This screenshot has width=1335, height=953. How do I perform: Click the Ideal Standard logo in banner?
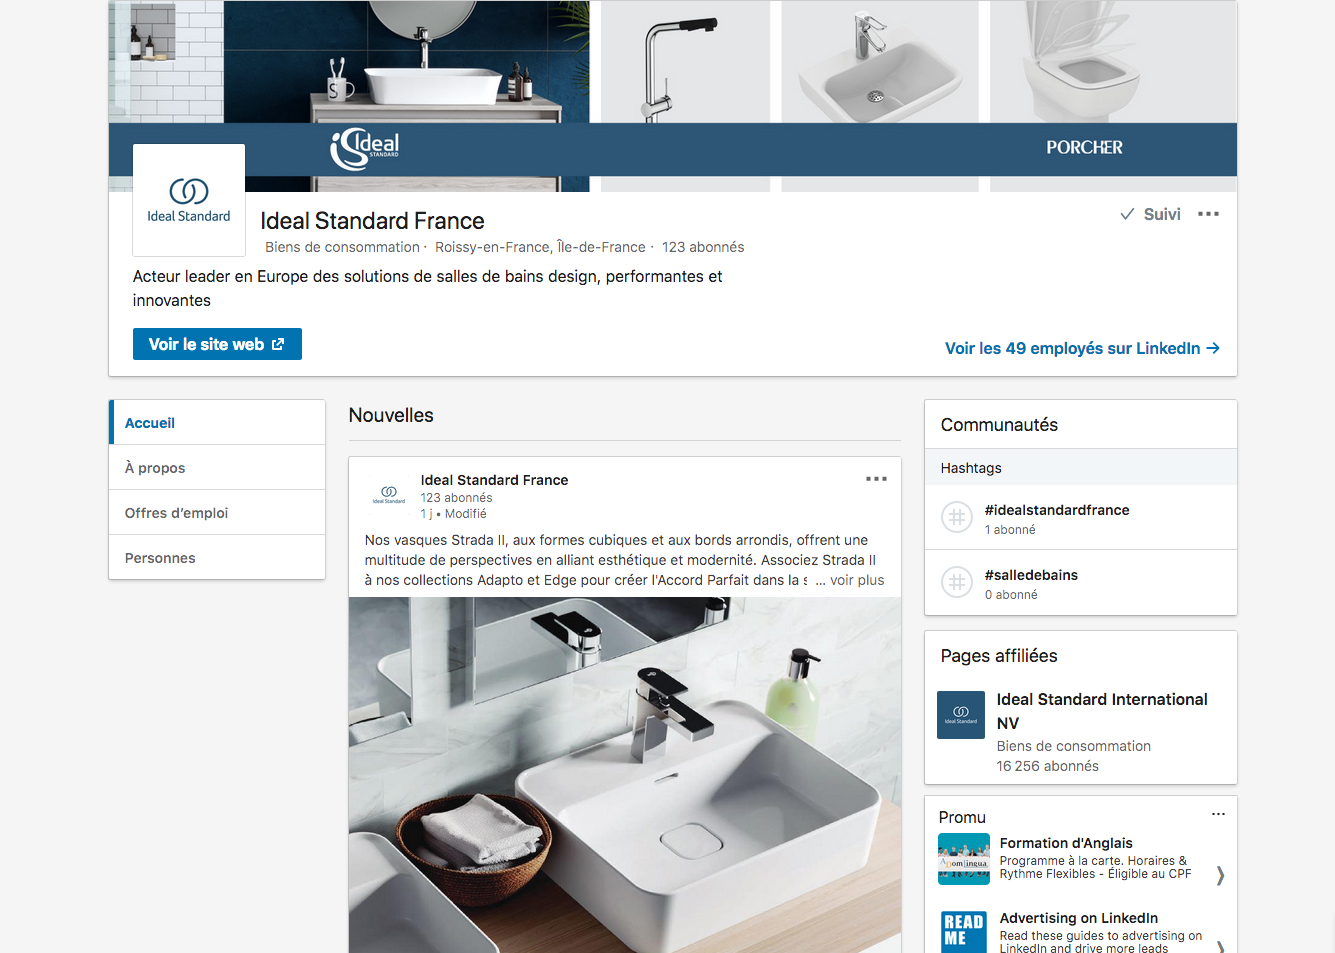click(365, 149)
